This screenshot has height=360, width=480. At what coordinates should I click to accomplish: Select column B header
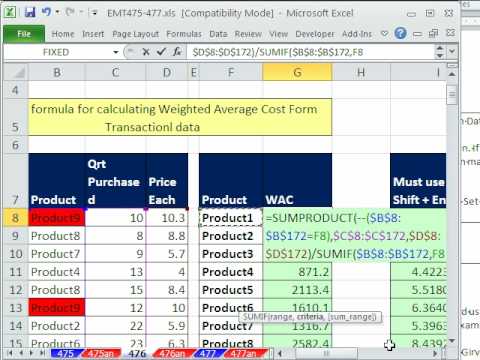tap(57, 72)
